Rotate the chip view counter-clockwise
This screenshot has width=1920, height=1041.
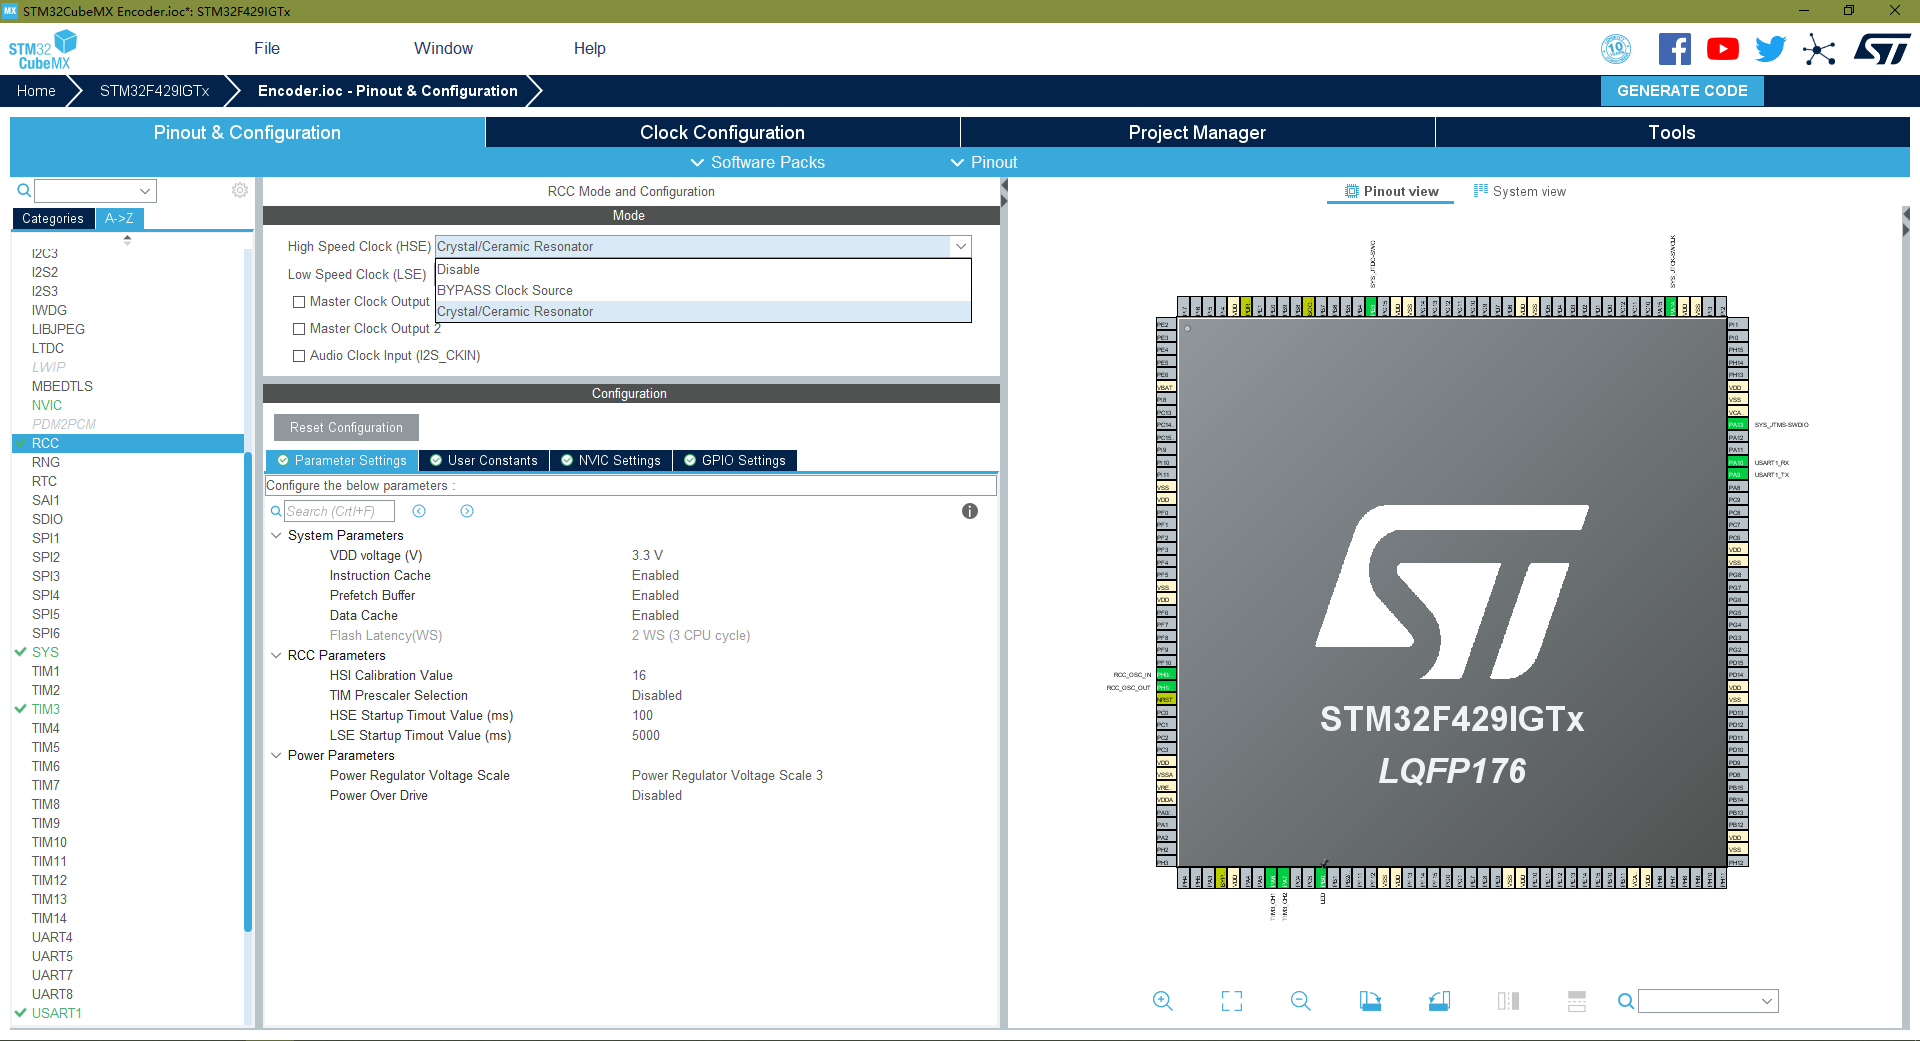pyautogui.click(x=1440, y=1000)
